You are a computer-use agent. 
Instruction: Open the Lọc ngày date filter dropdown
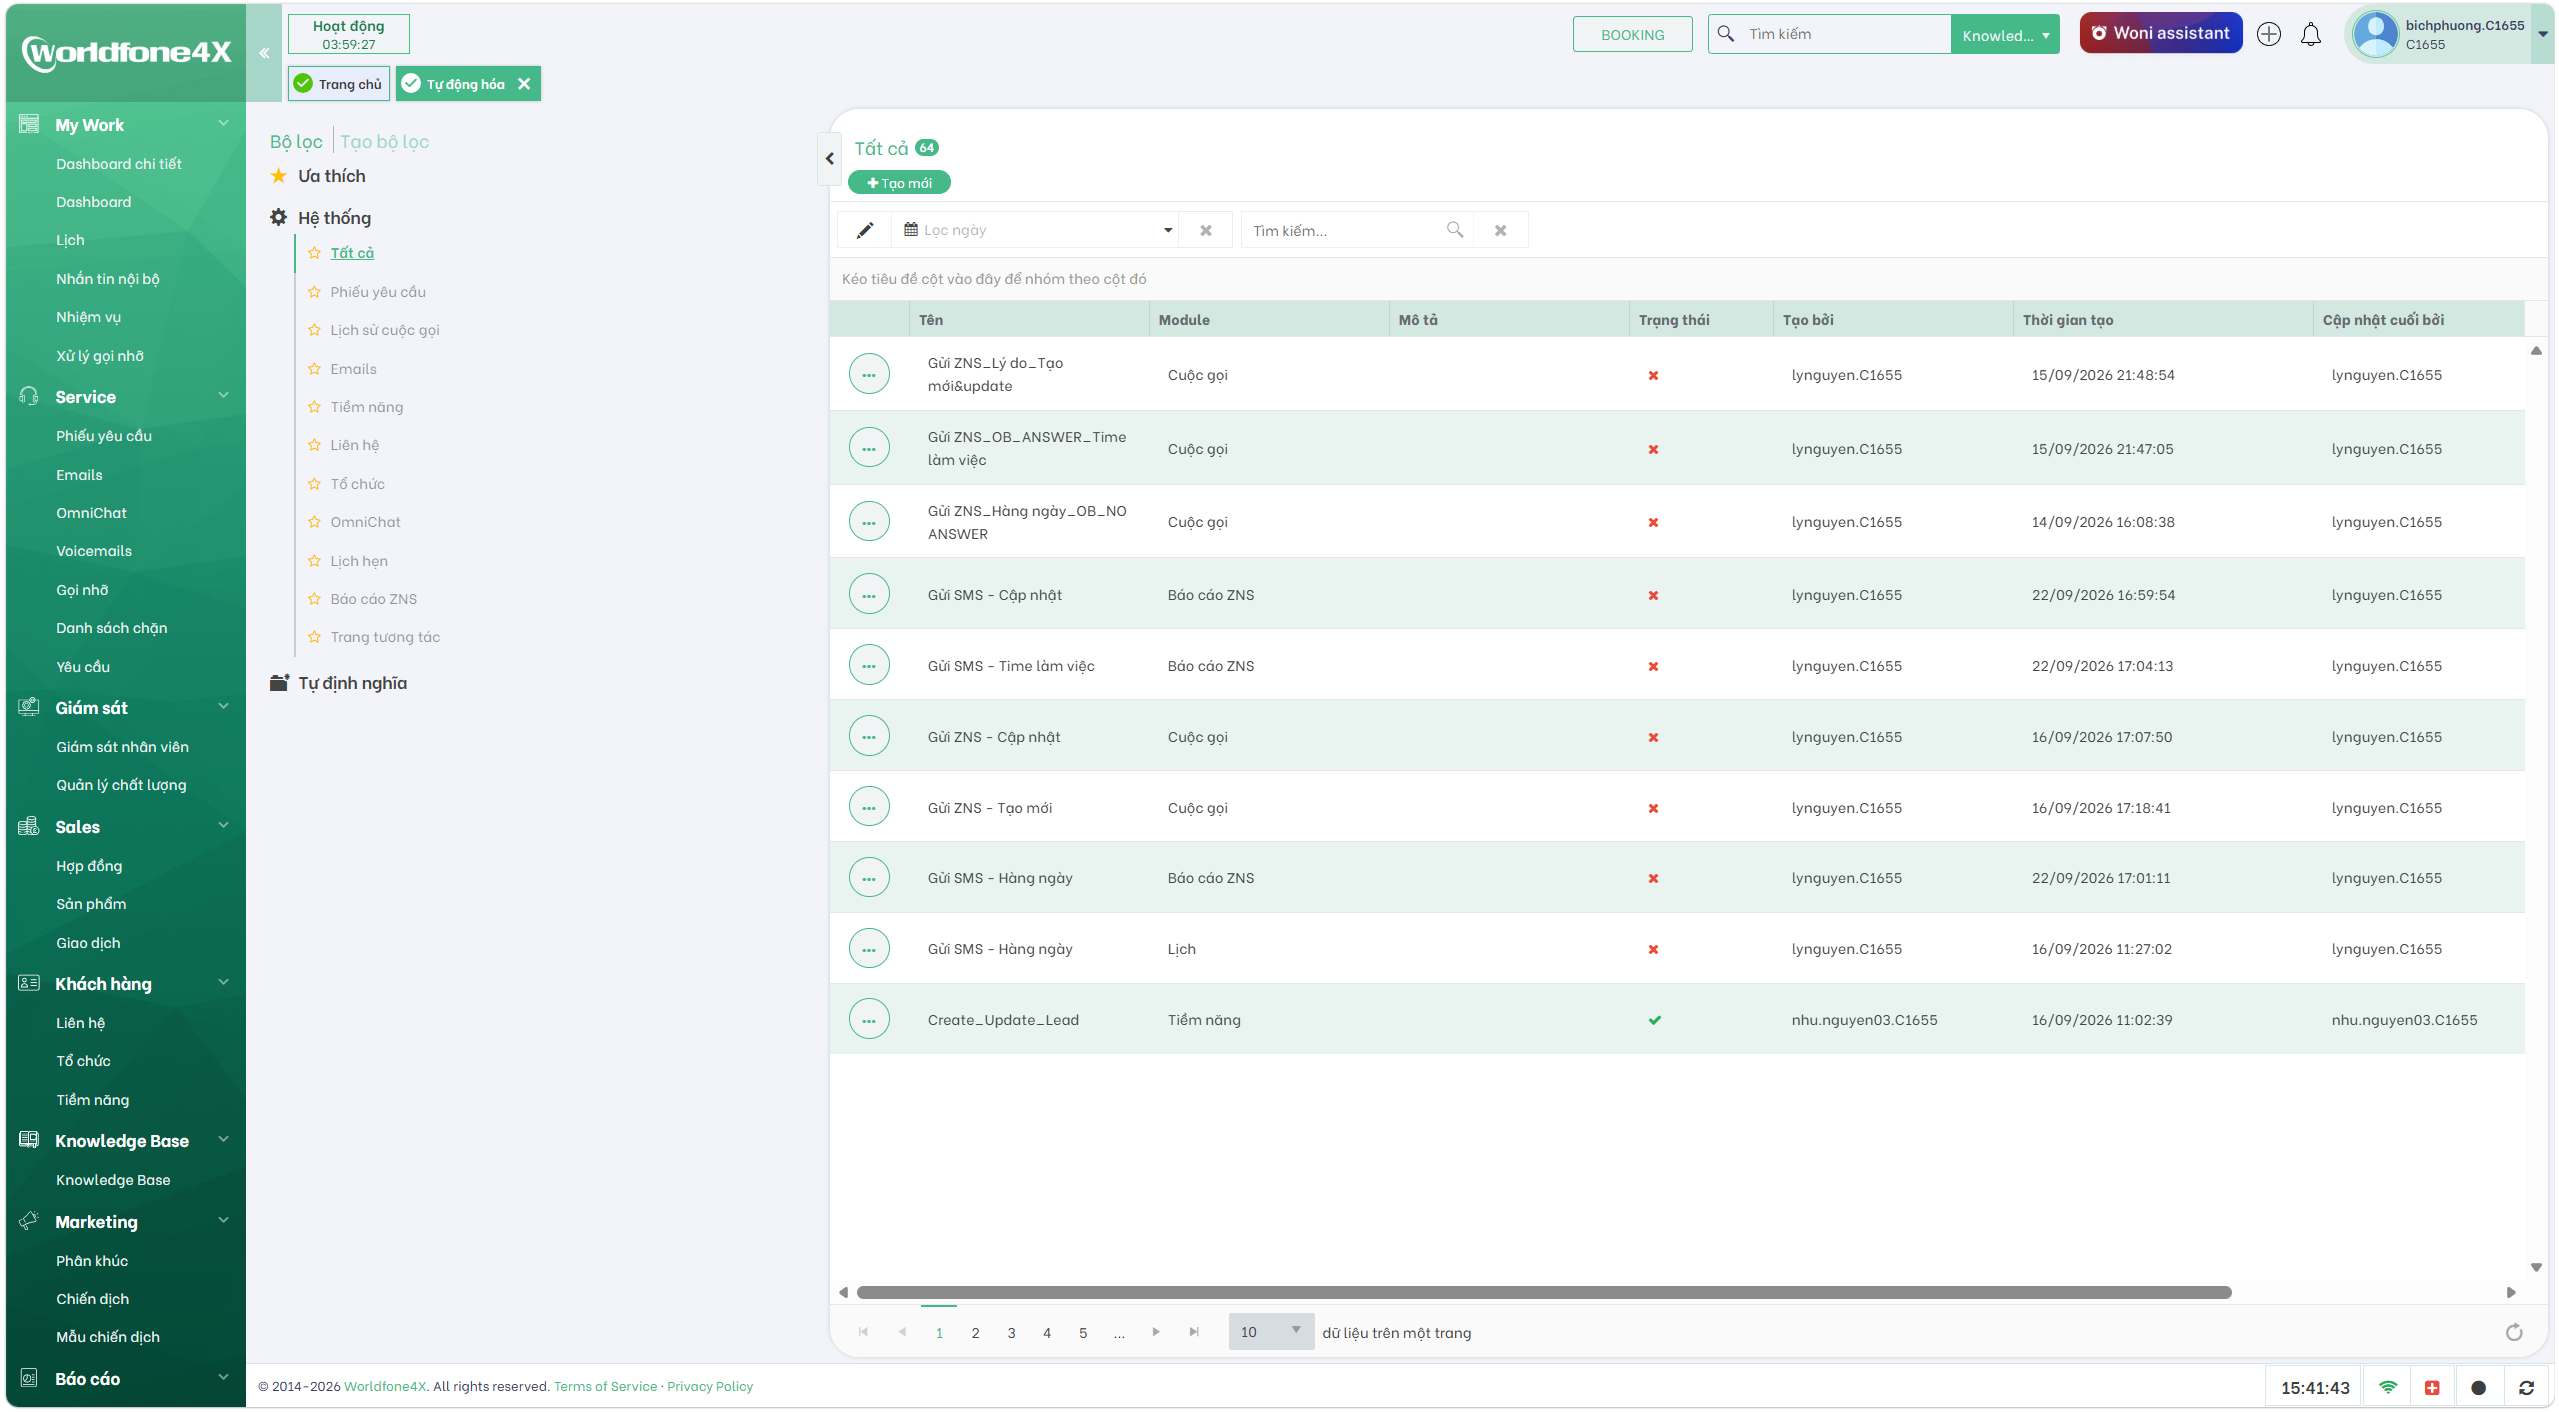point(1167,230)
